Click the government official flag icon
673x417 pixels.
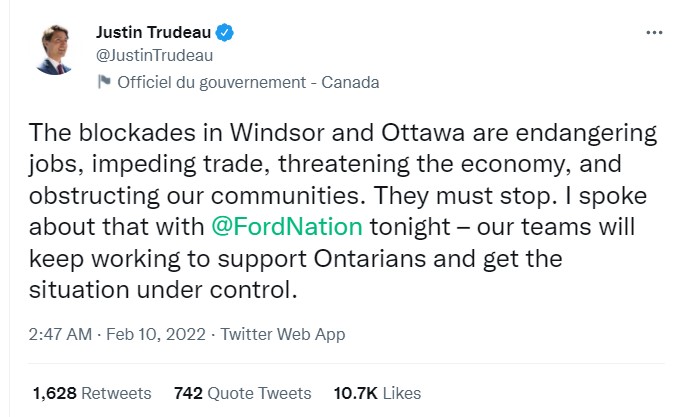[x=104, y=83]
